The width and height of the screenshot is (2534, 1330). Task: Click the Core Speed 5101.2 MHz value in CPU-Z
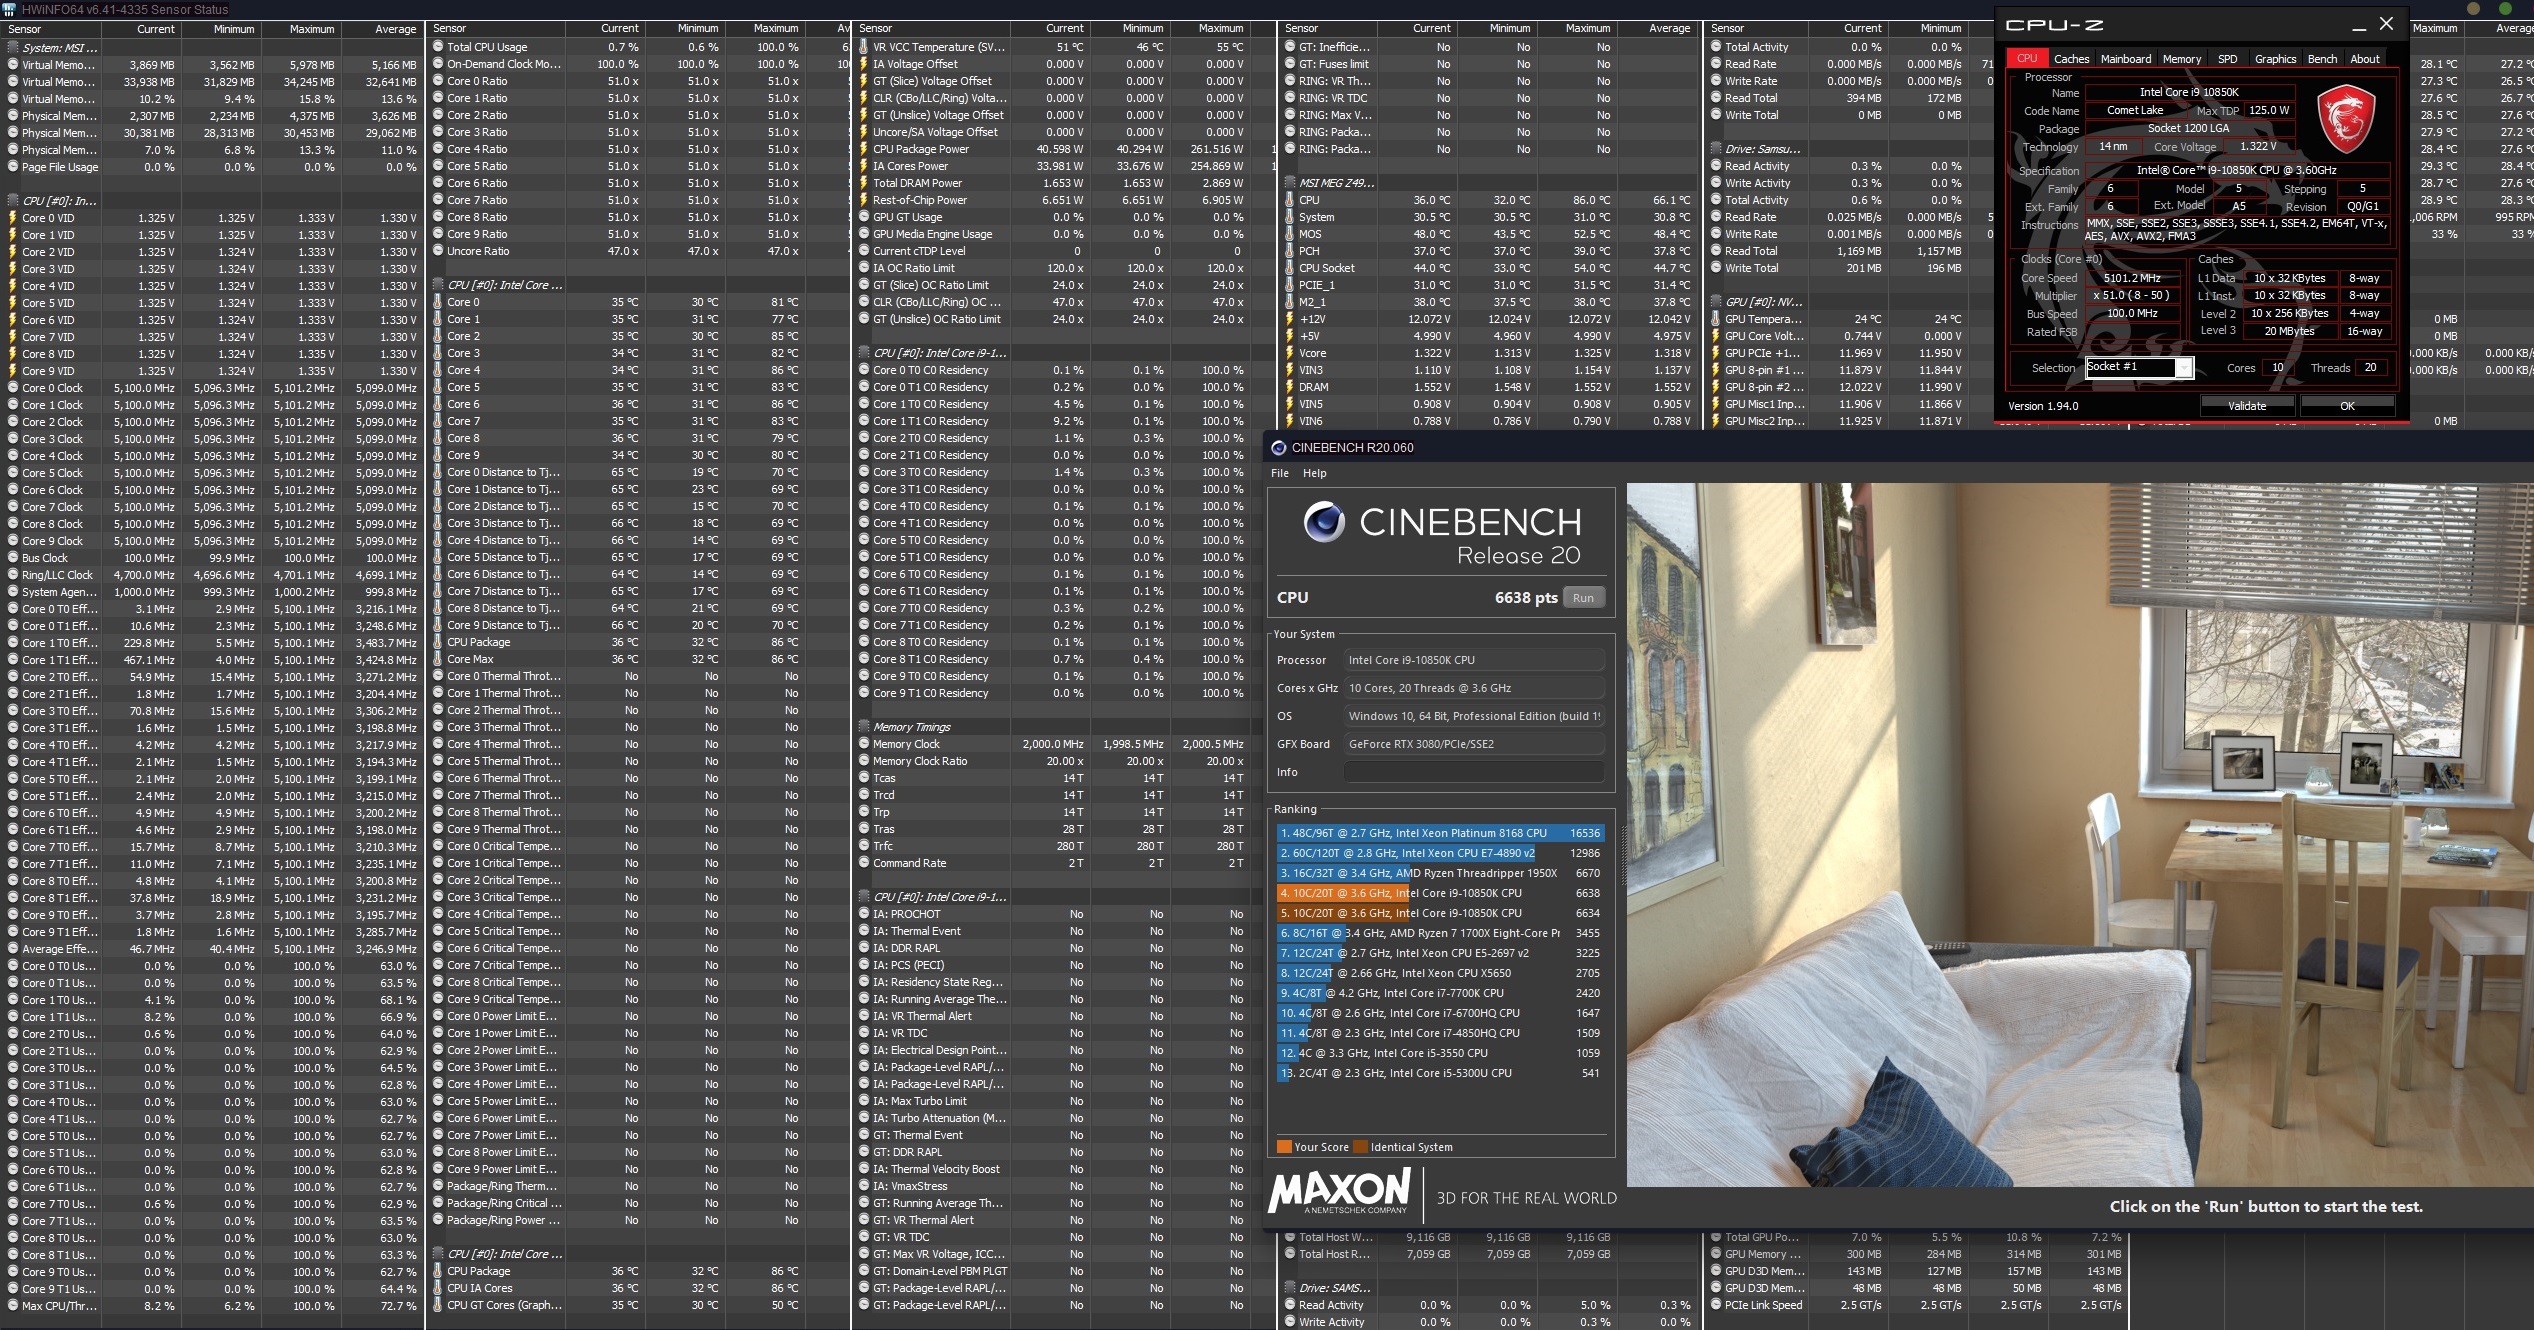[x=2132, y=278]
